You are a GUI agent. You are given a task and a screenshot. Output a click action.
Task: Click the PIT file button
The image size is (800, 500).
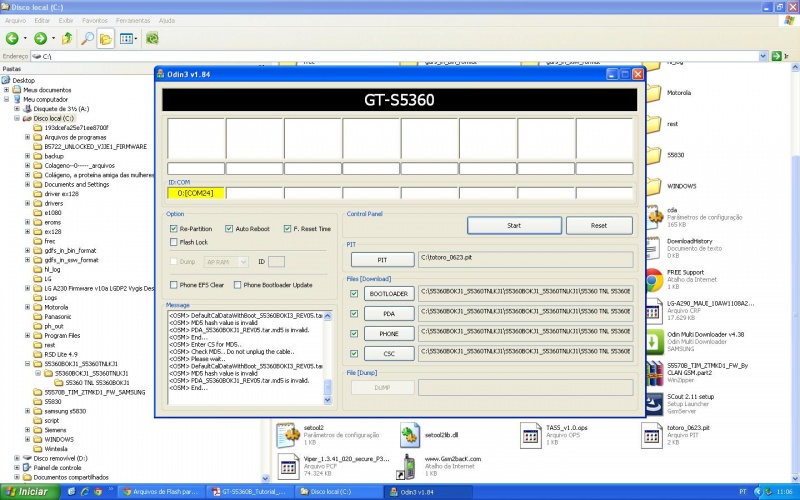[x=382, y=260]
